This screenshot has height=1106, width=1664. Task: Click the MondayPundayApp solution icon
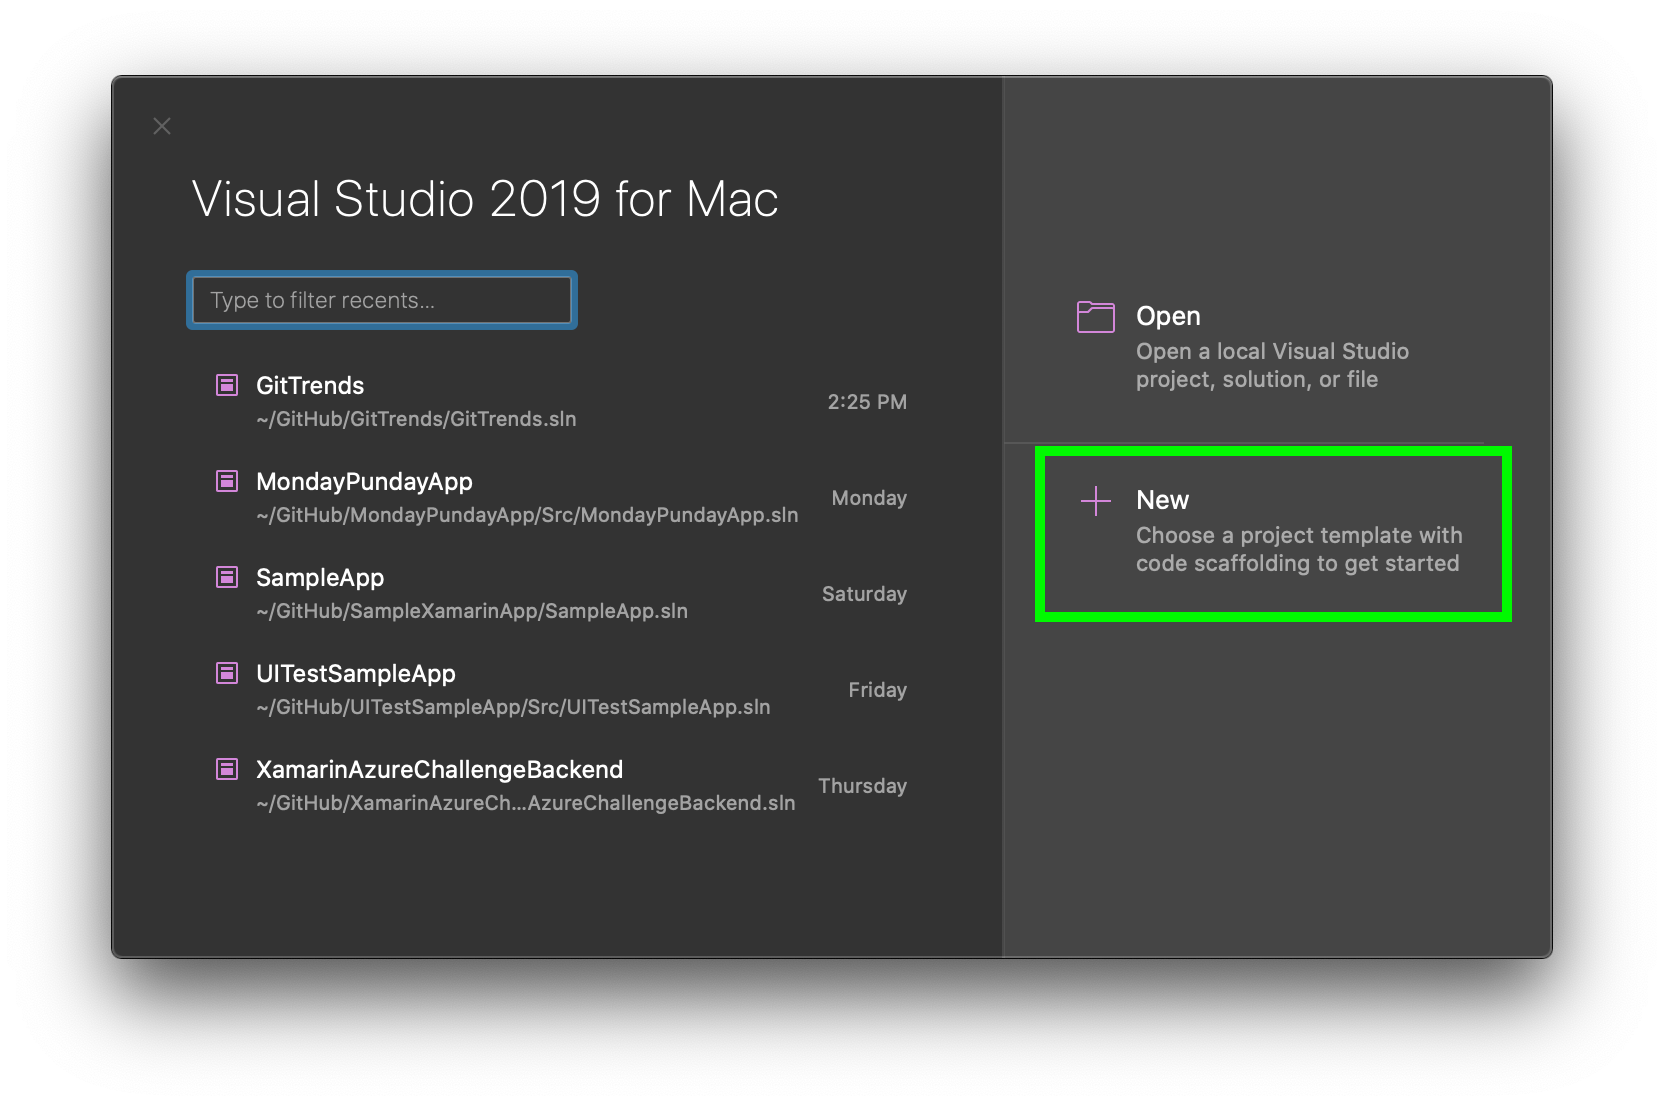pyautogui.click(x=227, y=481)
